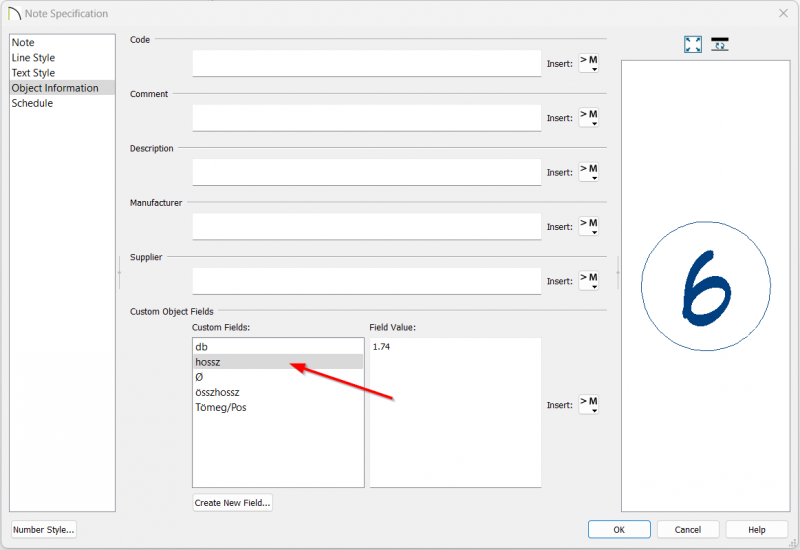The image size is (800, 550).
Task: Open the Number Style dialog
Action: pyautogui.click(x=44, y=530)
